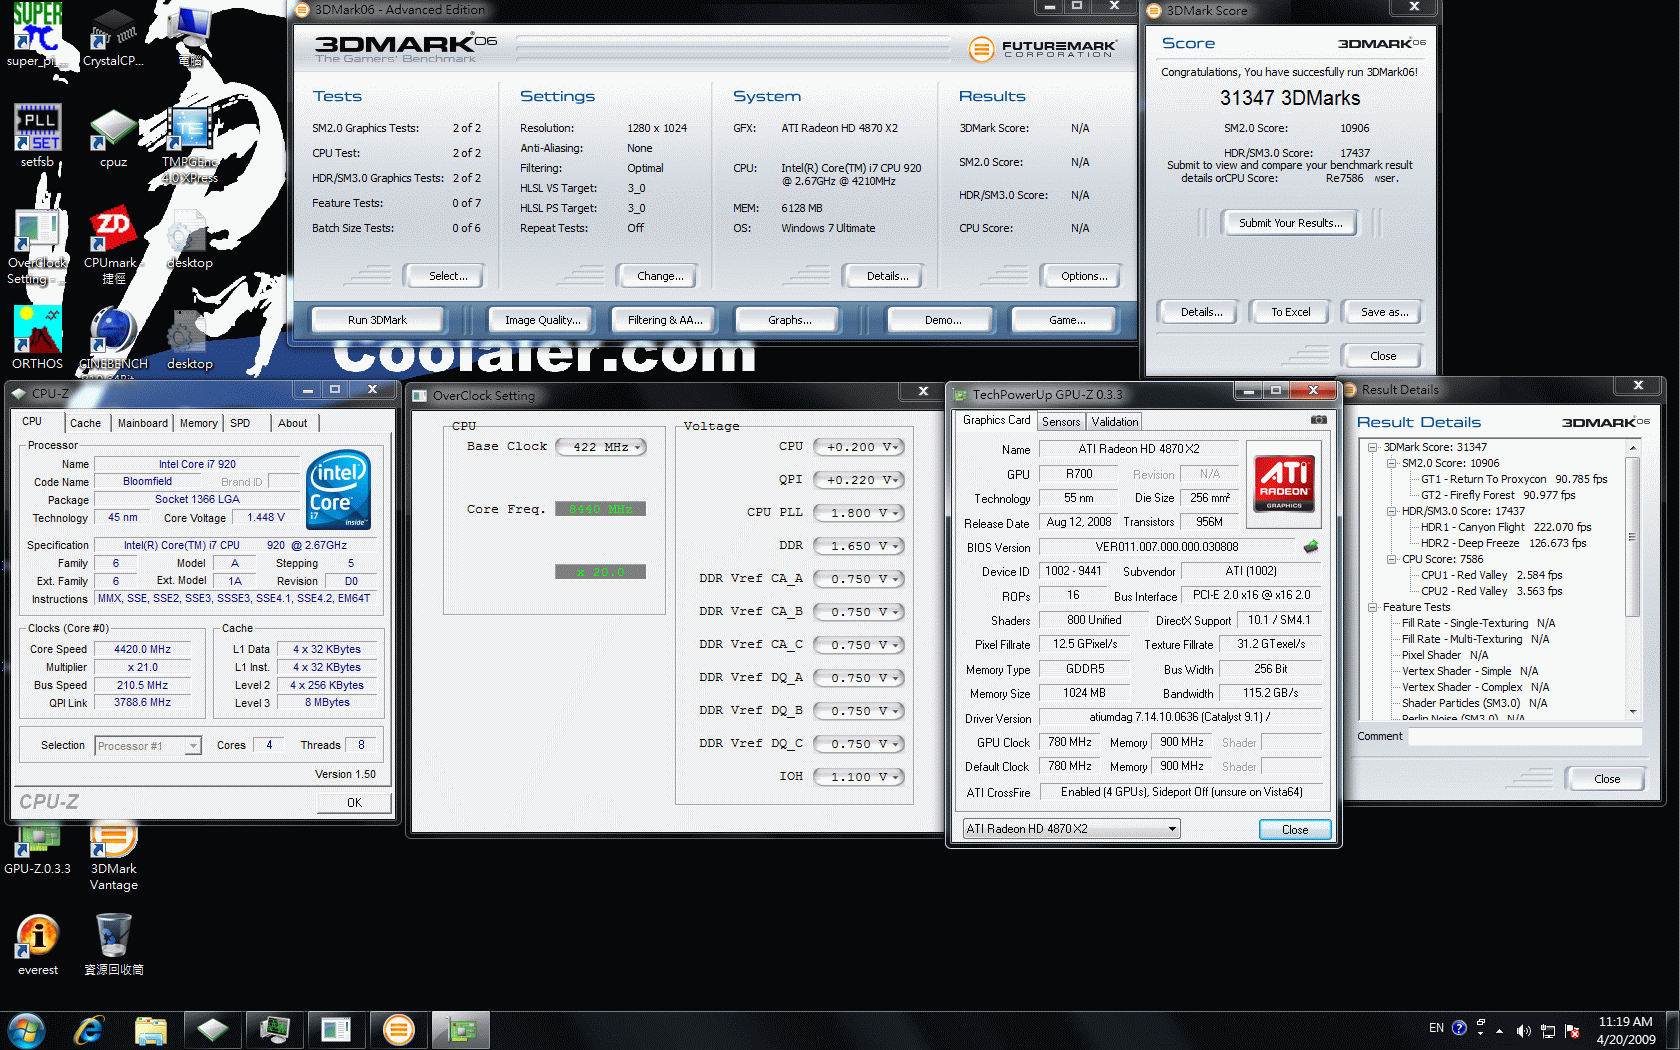Open the IOH voltage dropdown
1680x1050 pixels.
(858, 777)
